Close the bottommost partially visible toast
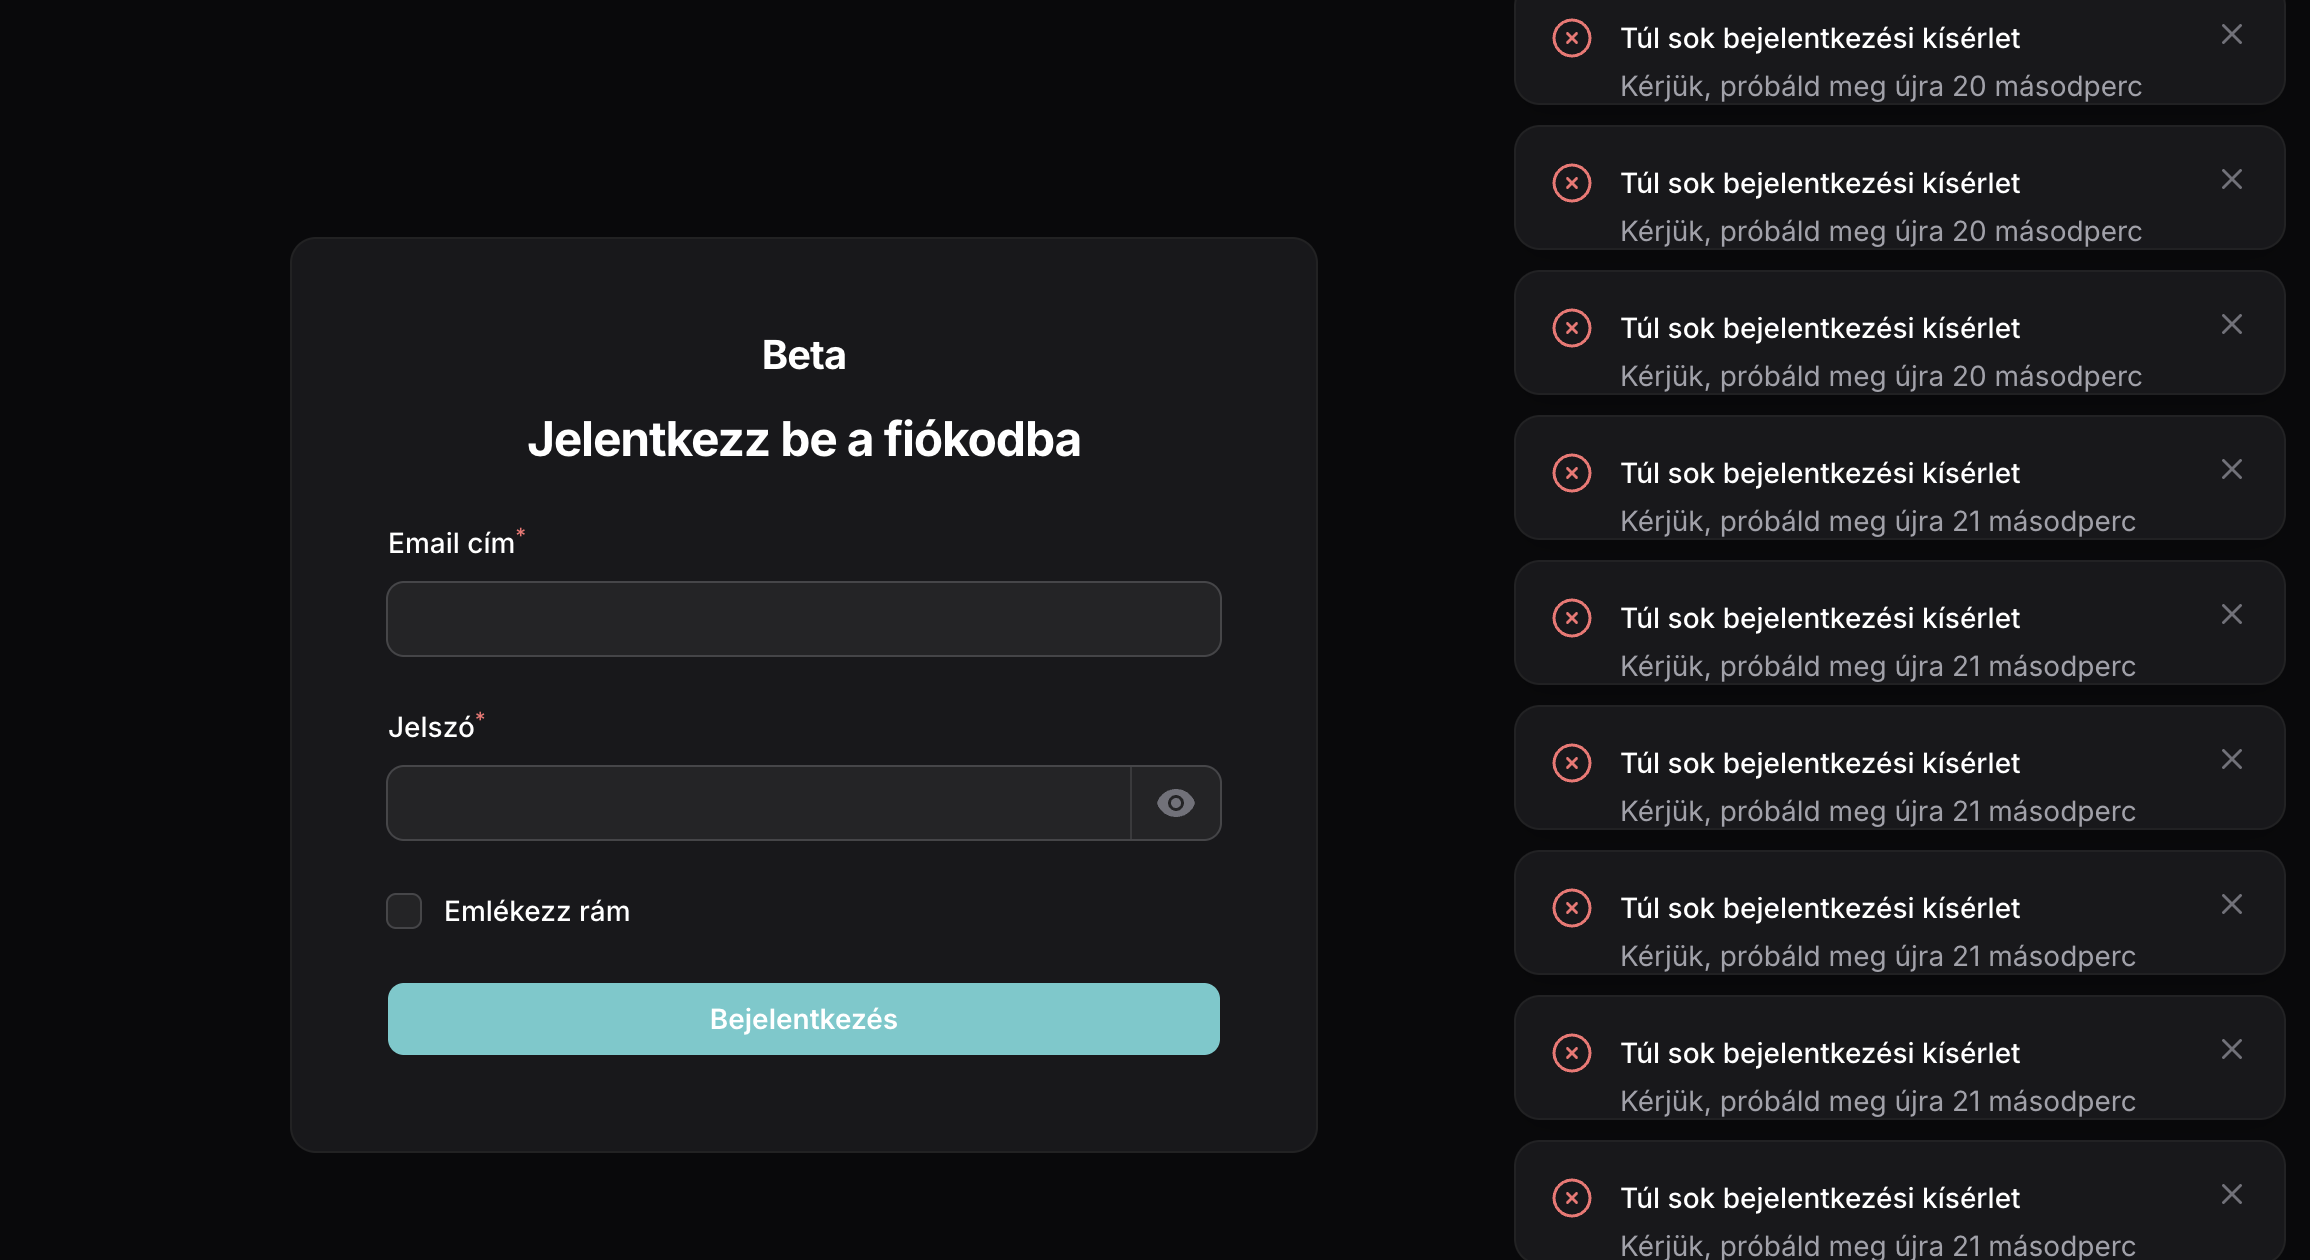This screenshot has height=1260, width=2310. pos(2231,1195)
